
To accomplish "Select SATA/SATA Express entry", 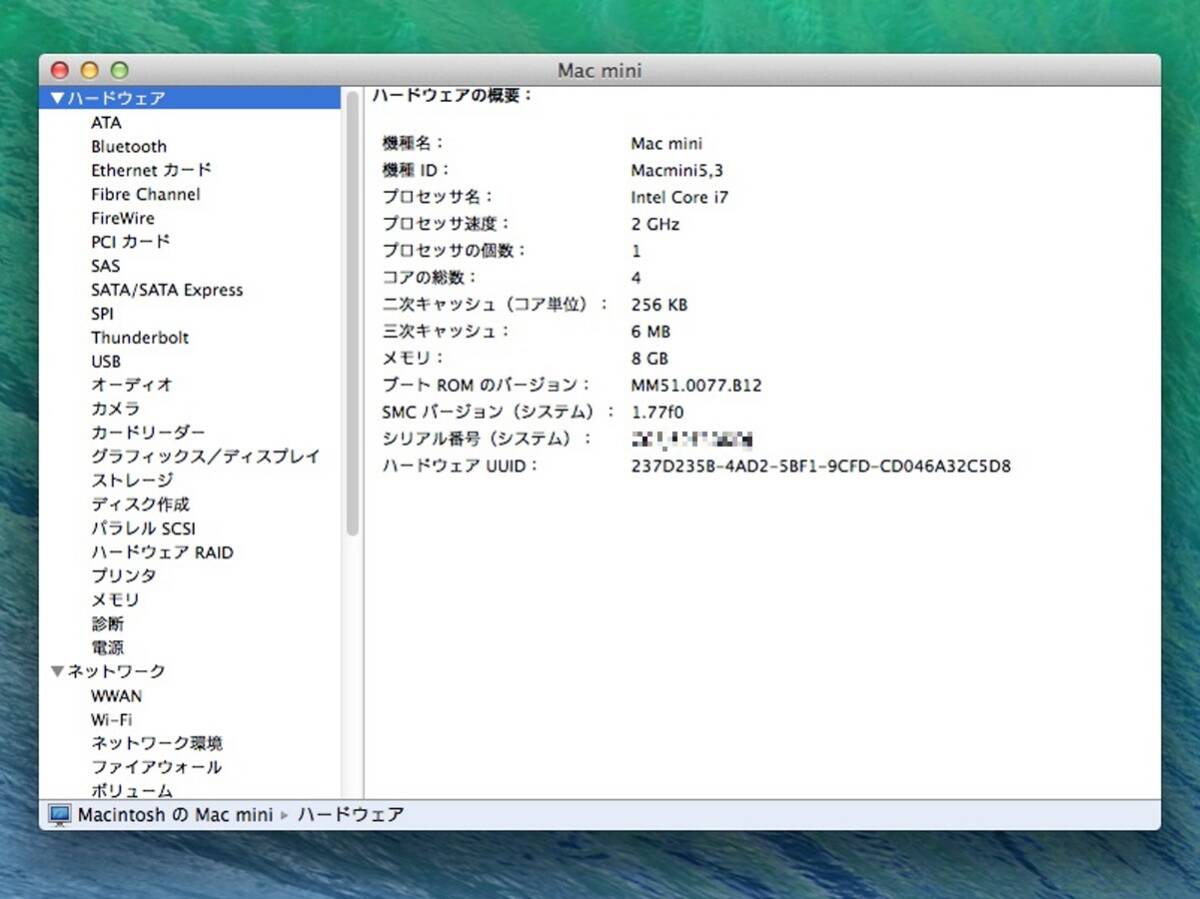I will (167, 290).
